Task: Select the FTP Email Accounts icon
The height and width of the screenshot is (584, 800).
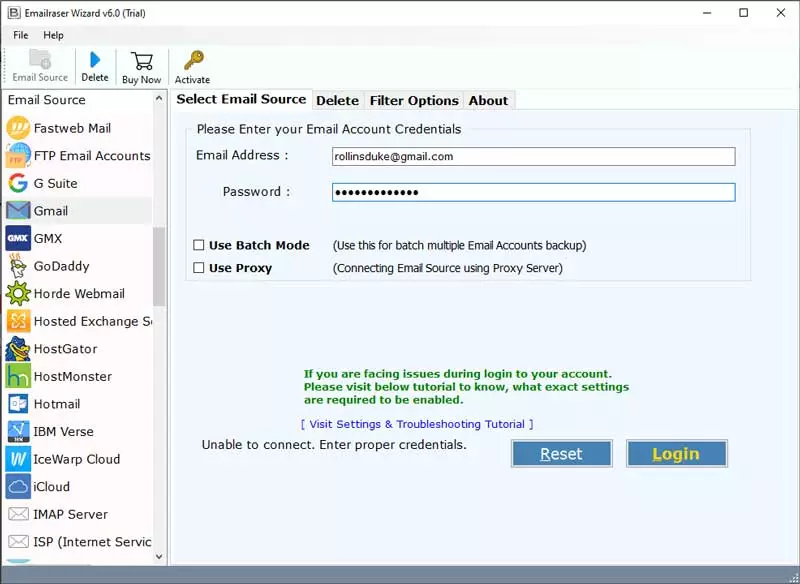Action: click(x=18, y=156)
